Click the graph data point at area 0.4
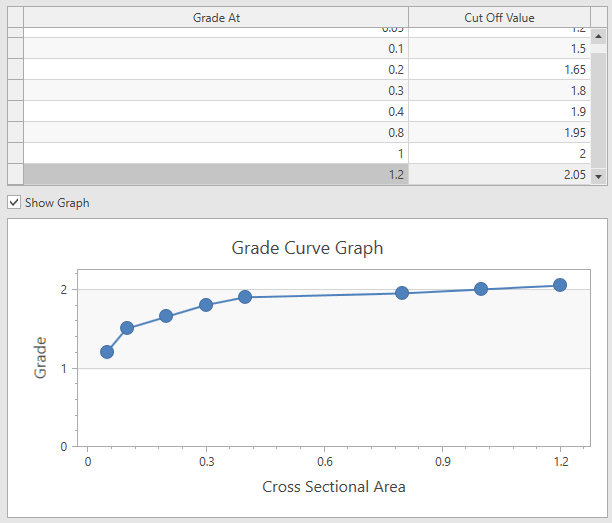612x523 pixels. [x=245, y=297]
